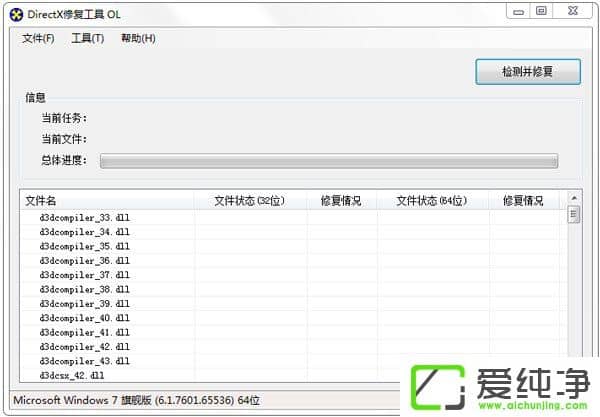Close the DirectX修复工具 window
This screenshot has width=600, height=417.
(573, 11)
